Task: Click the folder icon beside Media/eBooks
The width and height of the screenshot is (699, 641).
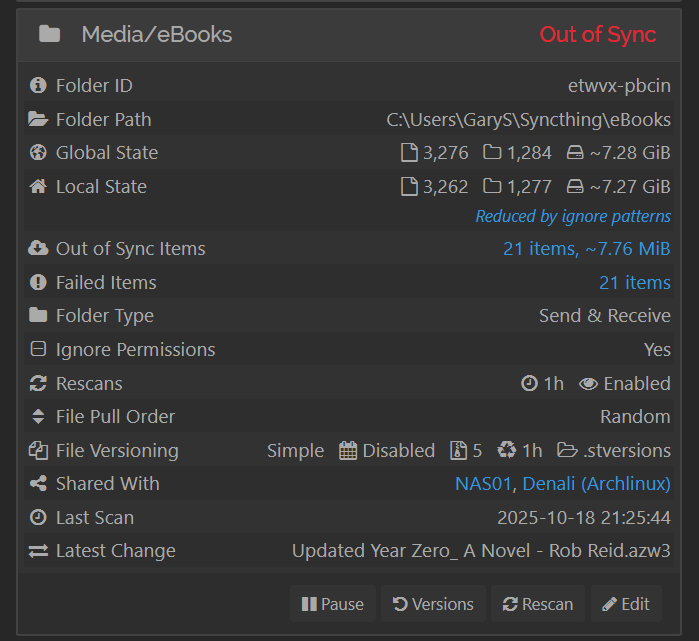Action: point(49,35)
